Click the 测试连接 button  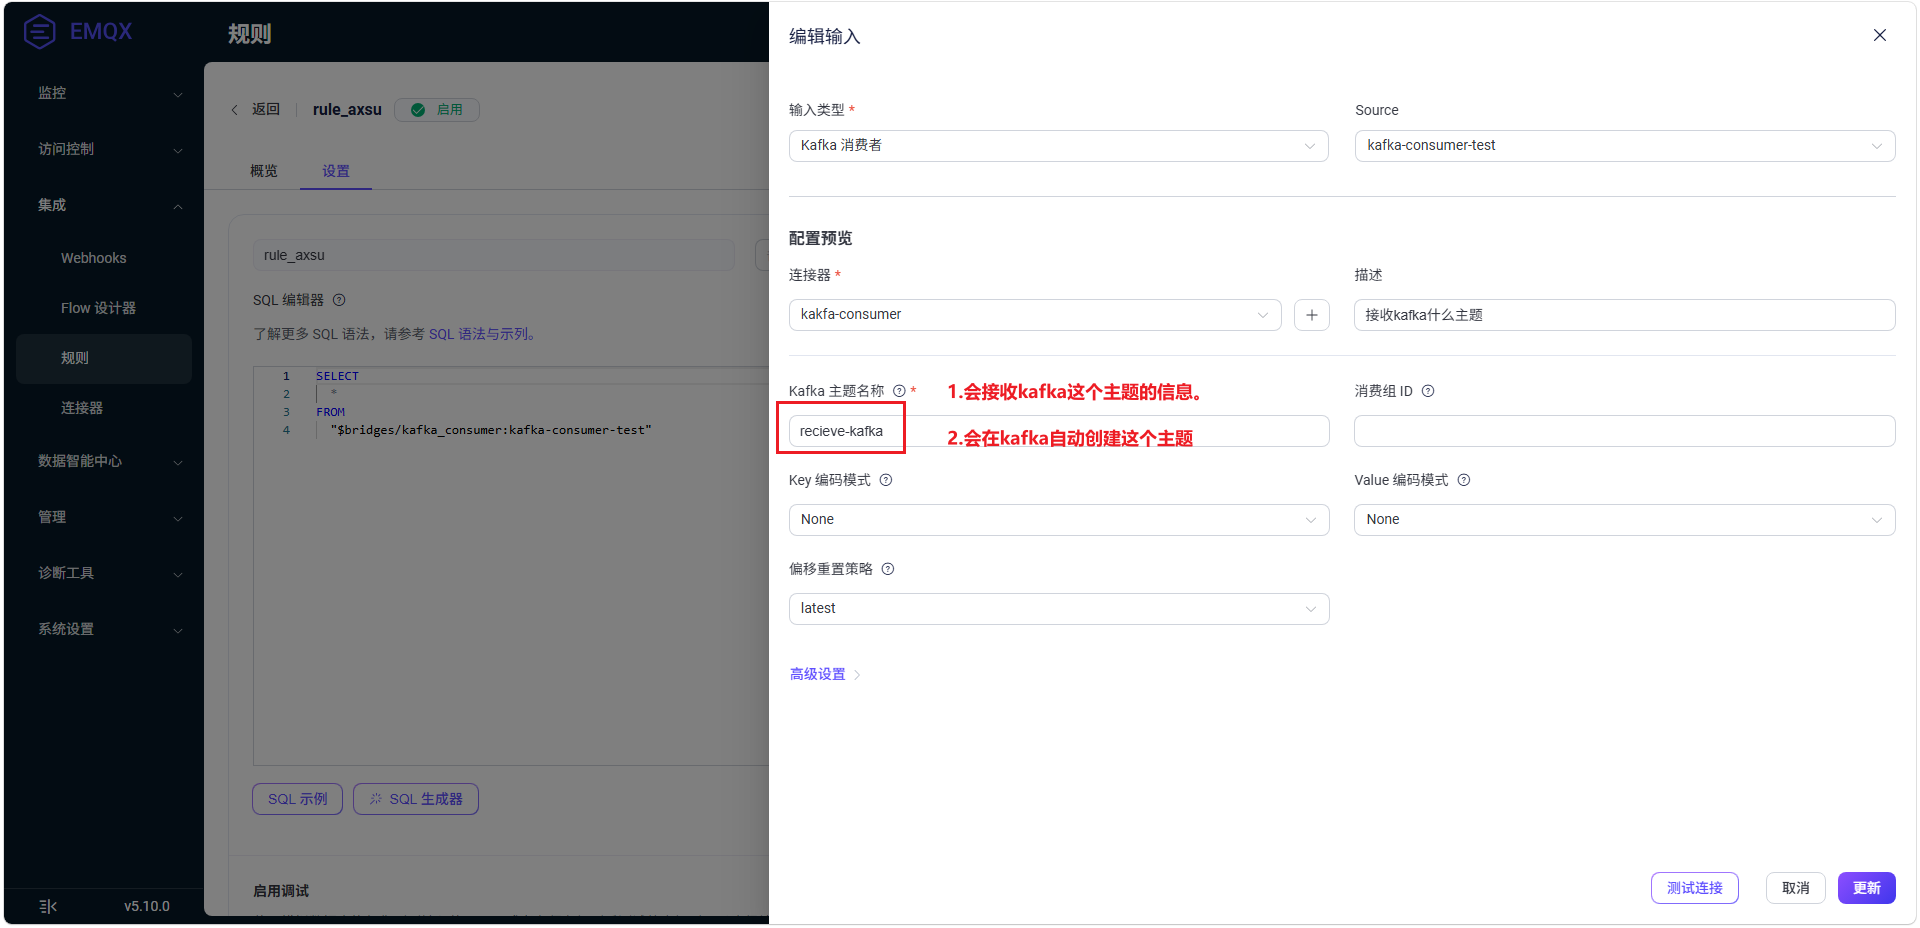coord(1694,888)
